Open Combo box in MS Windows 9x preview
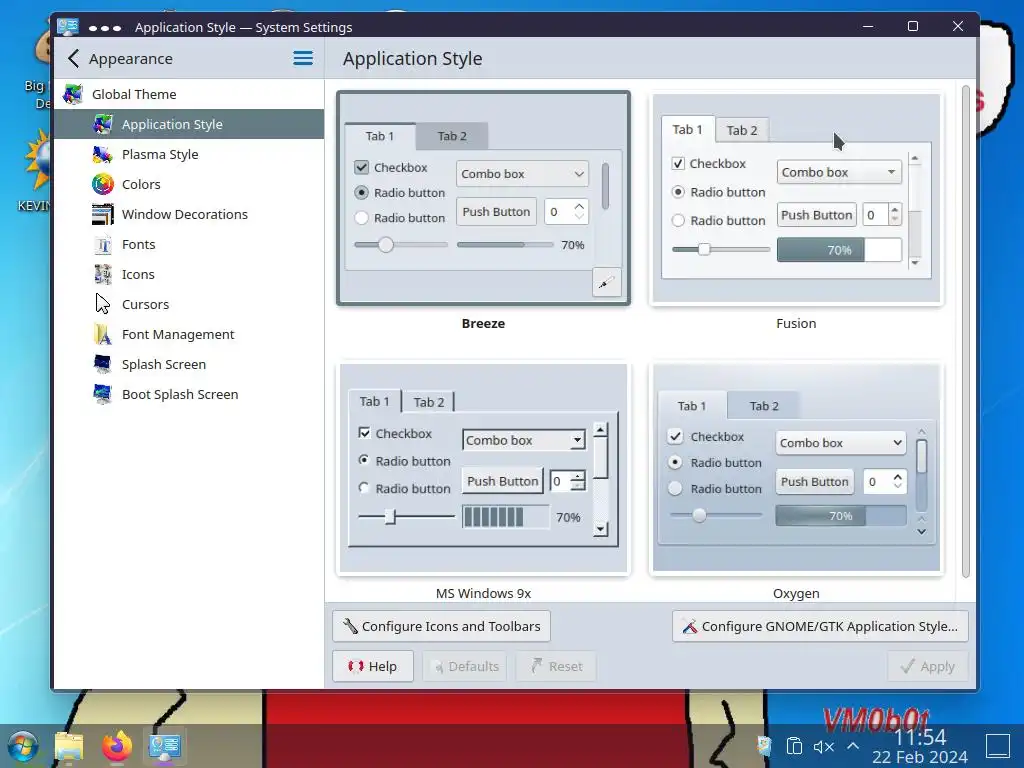 coord(524,440)
